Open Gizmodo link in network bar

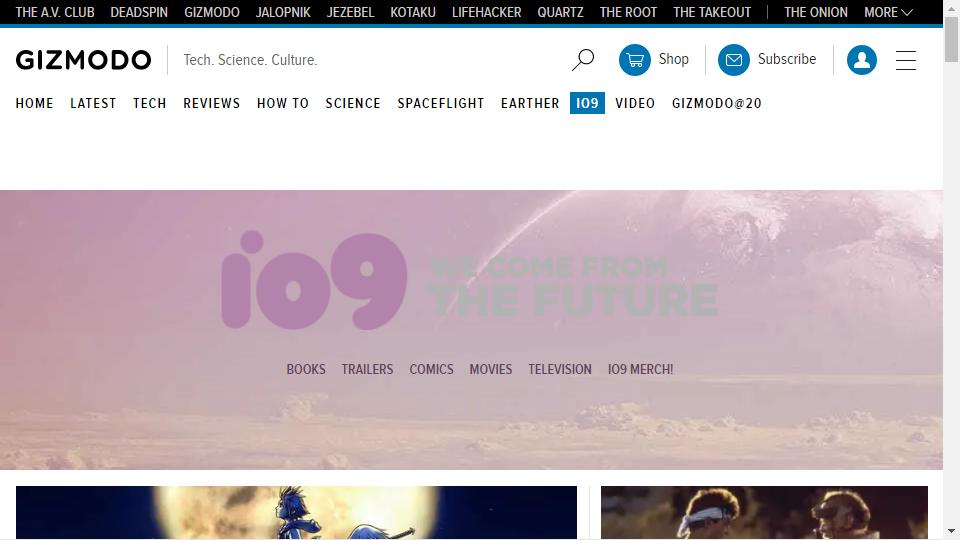pyautogui.click(x=212, y=12)
